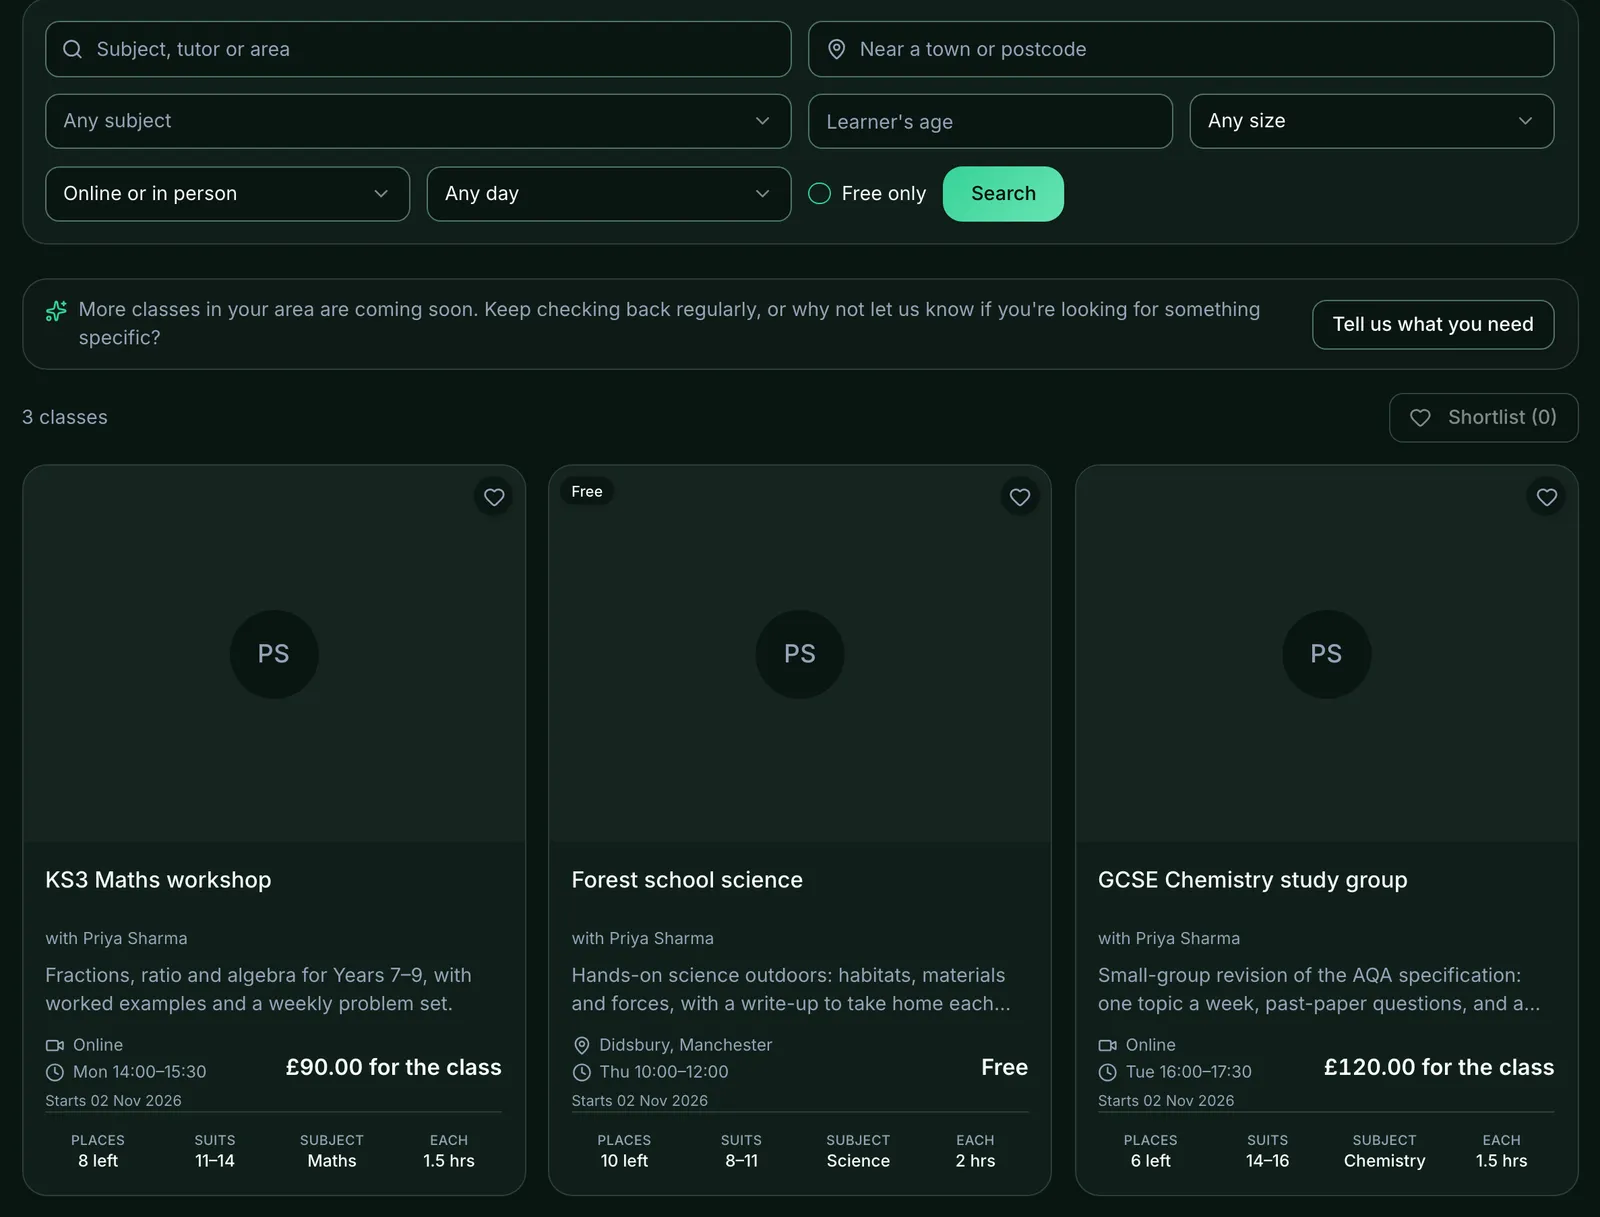Click the 2 hrs each value

click(x=975, y=1161)
